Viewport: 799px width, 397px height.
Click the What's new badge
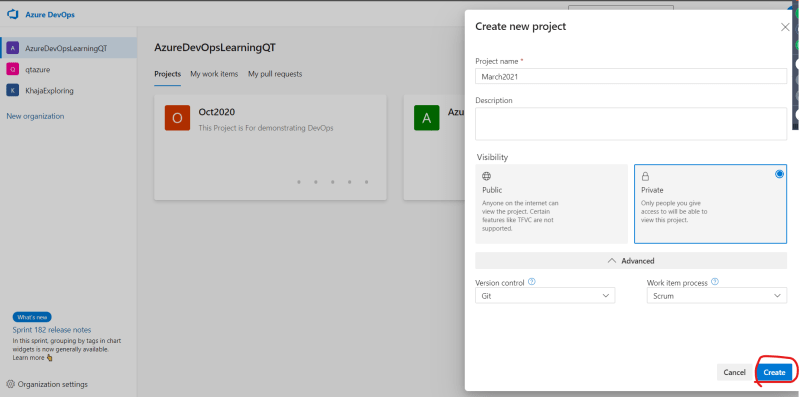point(32,317)
